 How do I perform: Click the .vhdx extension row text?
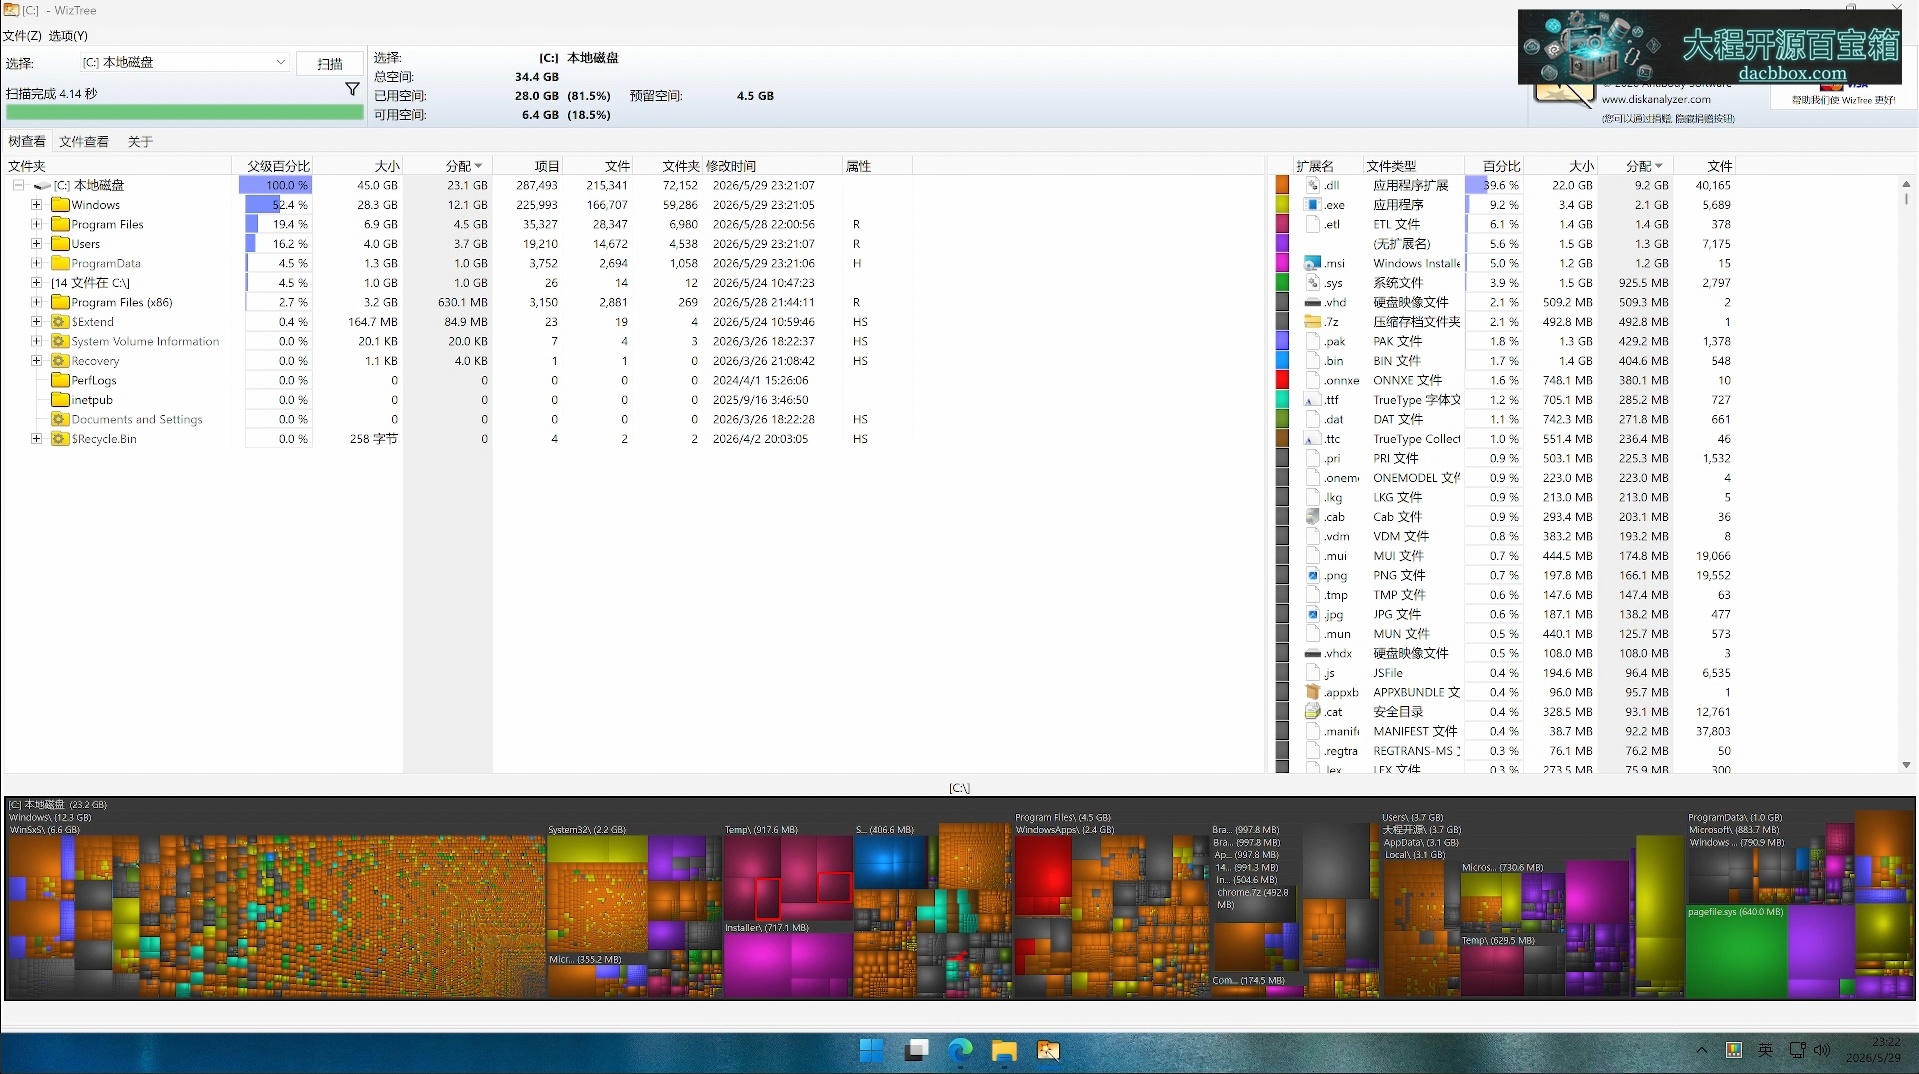click(1339, 653)
